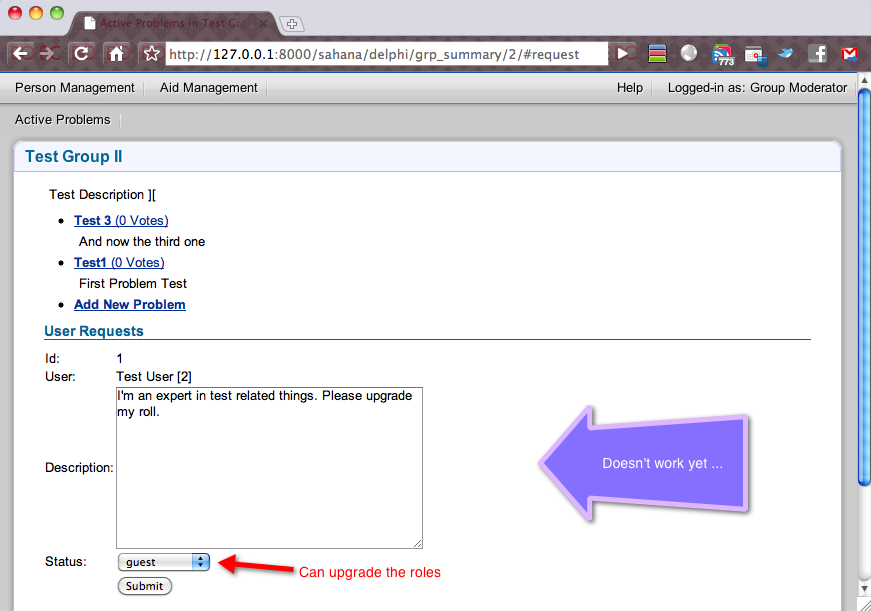Click the Add New Problem link
Viewport: 871px width, 611px height.
pos(130,305)
